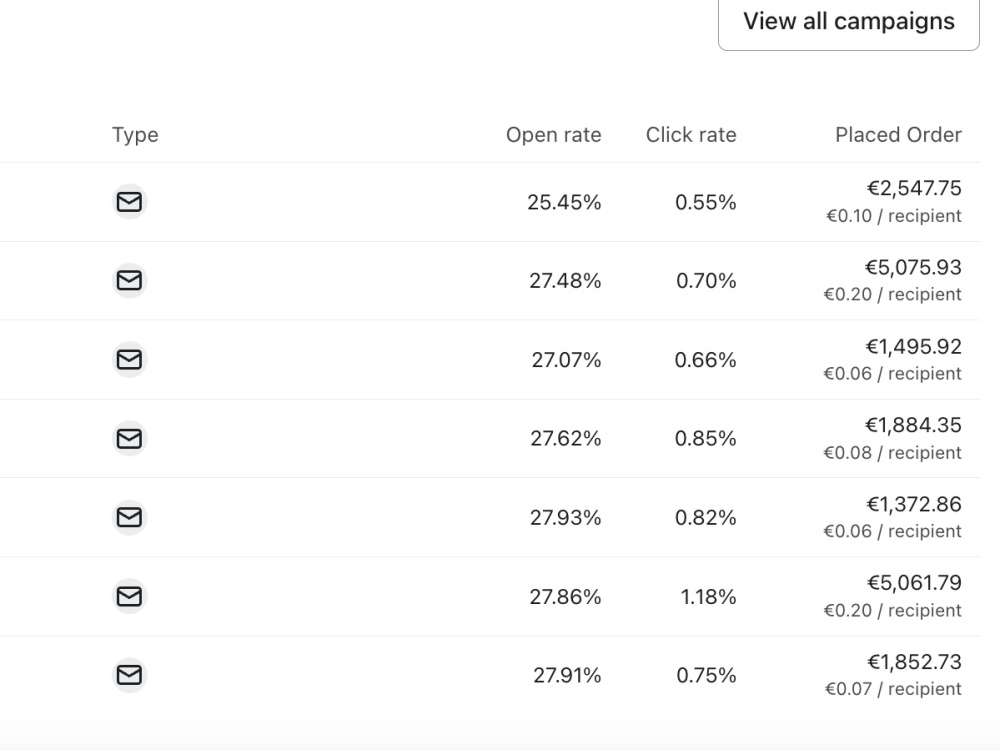
Task: Select the €5,061.79 placed order amount
Action: [915, 583]
